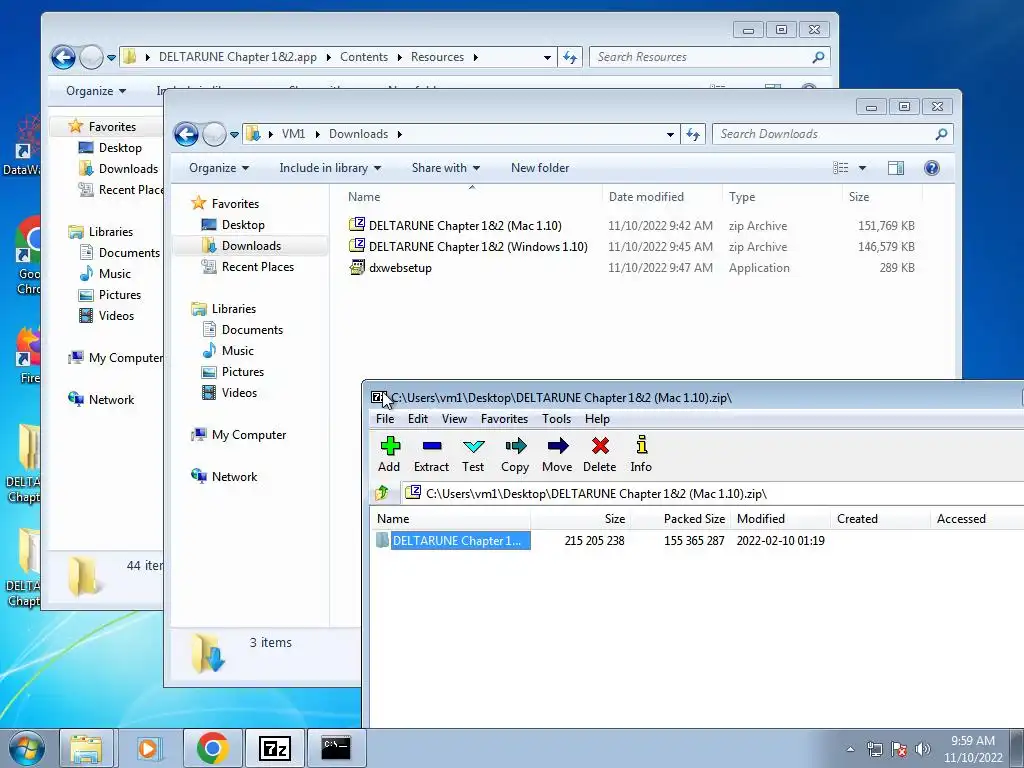Open view options dropdown arrow in Downloads window

tap(862, 168)
